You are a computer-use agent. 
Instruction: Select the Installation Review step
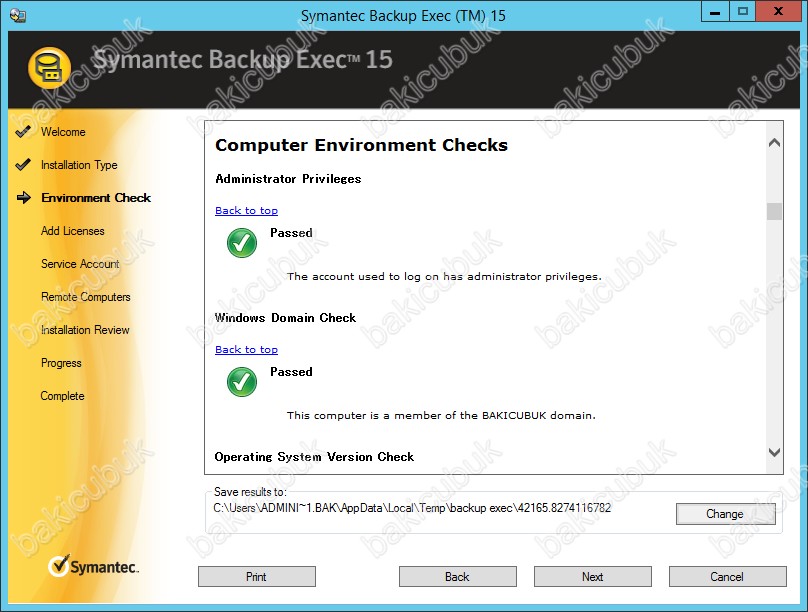tap(85, 330)
